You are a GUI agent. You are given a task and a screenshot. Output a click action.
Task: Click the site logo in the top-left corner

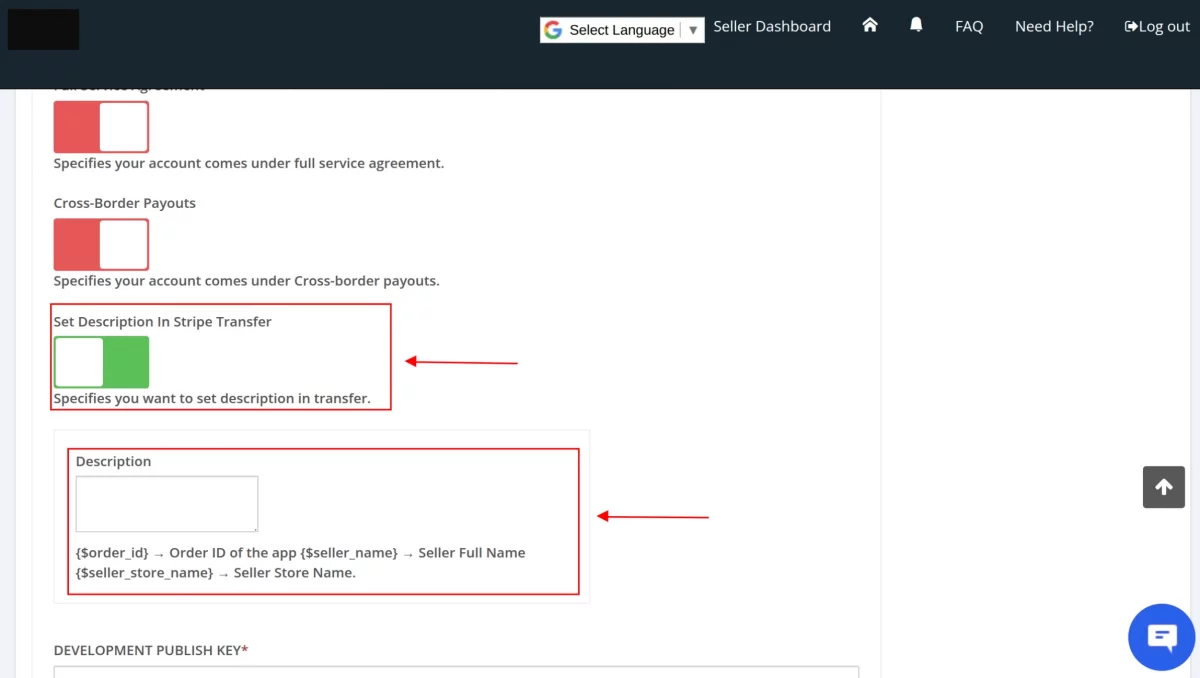42,29
